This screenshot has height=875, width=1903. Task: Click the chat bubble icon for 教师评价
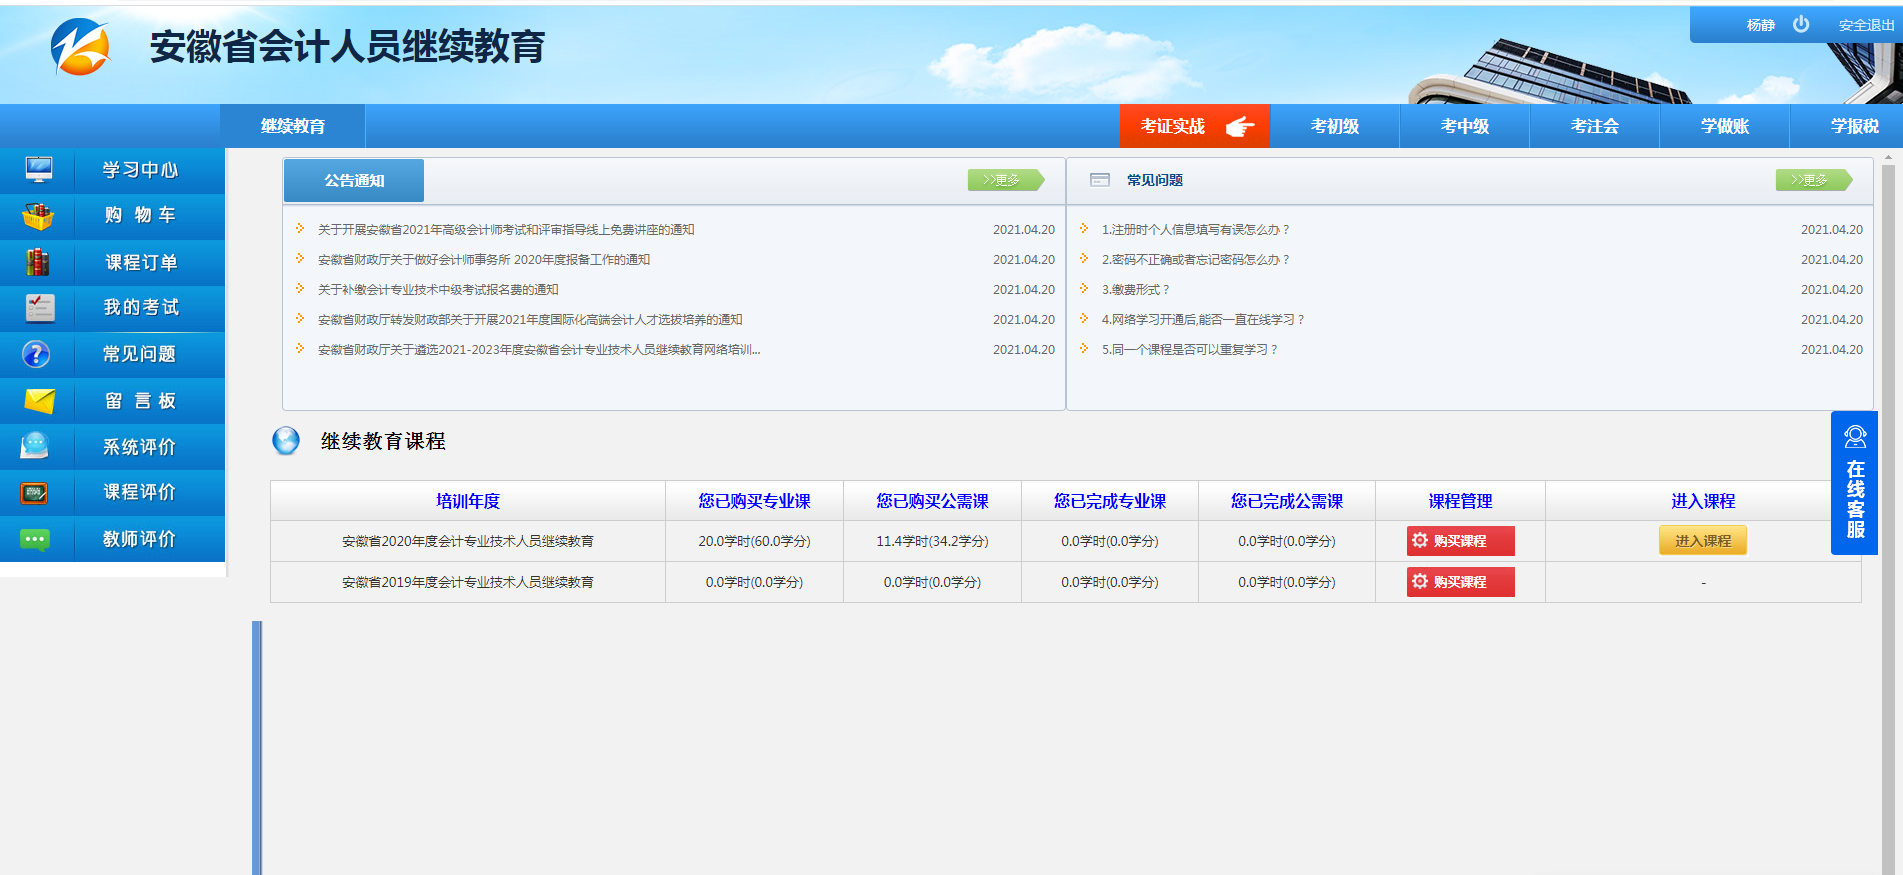(35, 540)
